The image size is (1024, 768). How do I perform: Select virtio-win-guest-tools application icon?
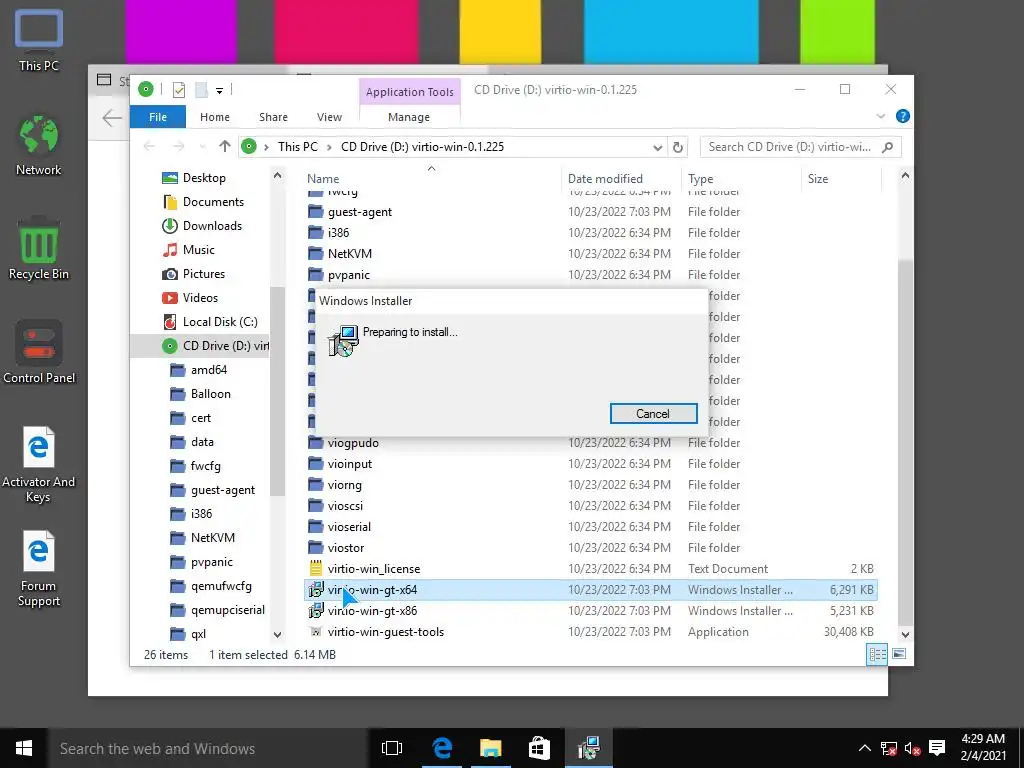(x=316, y=632)
